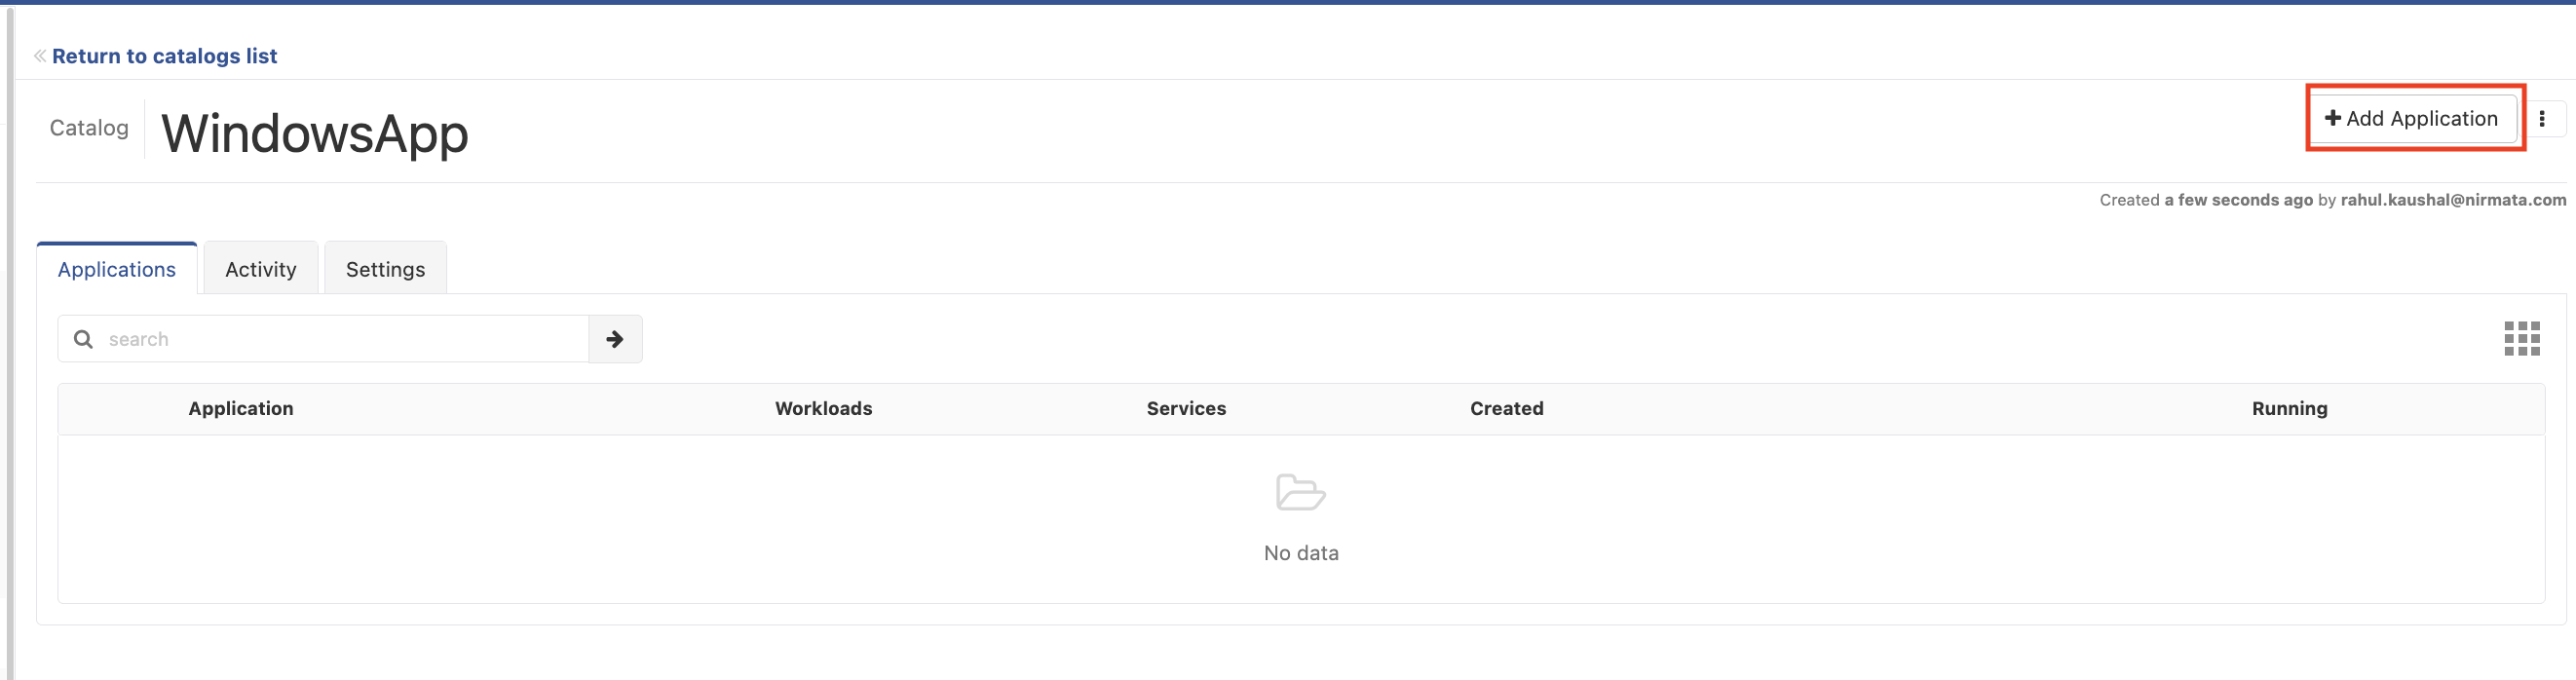The height and width of the screenshot is (680, 2576).
Task: Sort by the Workloads column header
Action: click(x=823, y=408)
